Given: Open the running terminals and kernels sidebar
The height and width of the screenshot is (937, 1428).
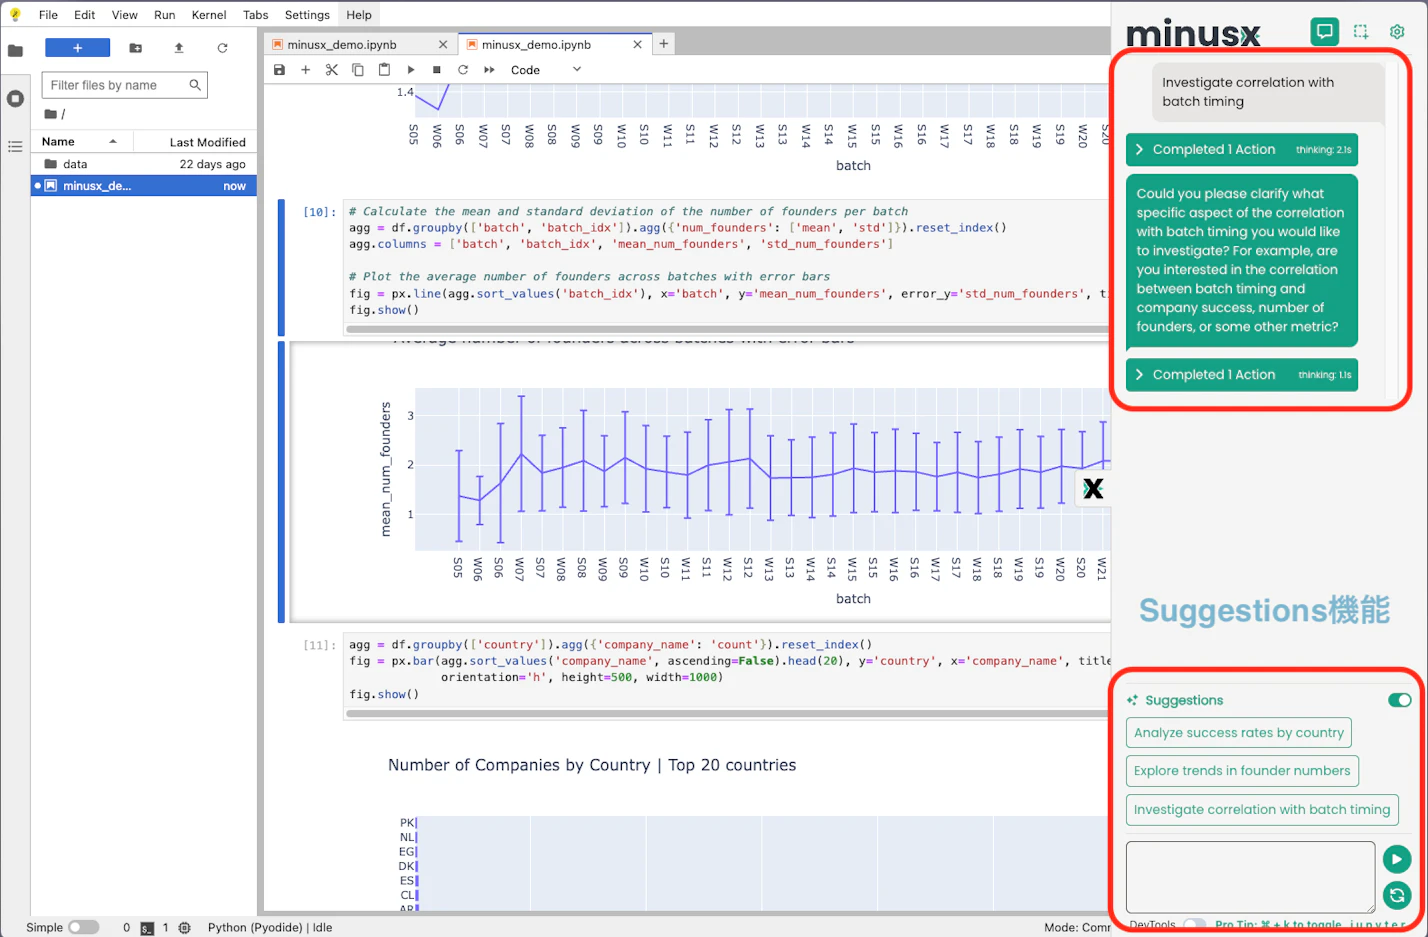Looking at the screenshot, I should pos(15,99).
